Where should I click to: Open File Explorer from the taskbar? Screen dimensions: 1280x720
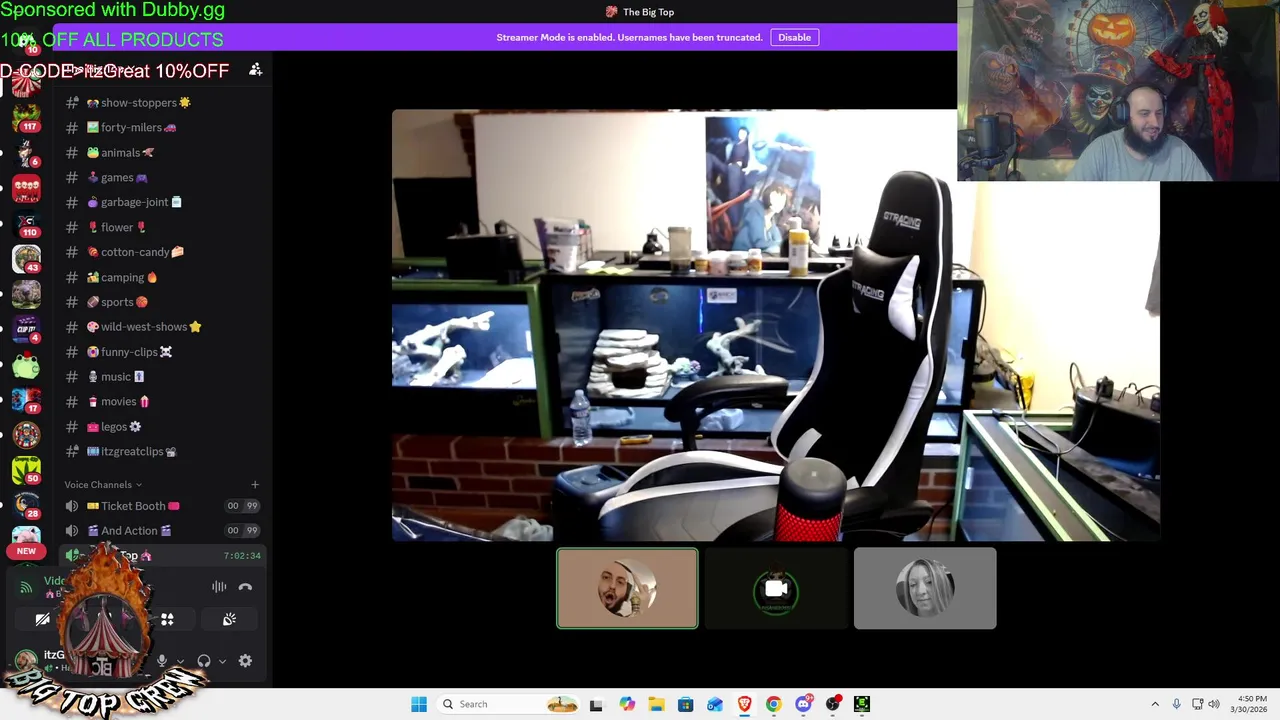click(656, 704)
